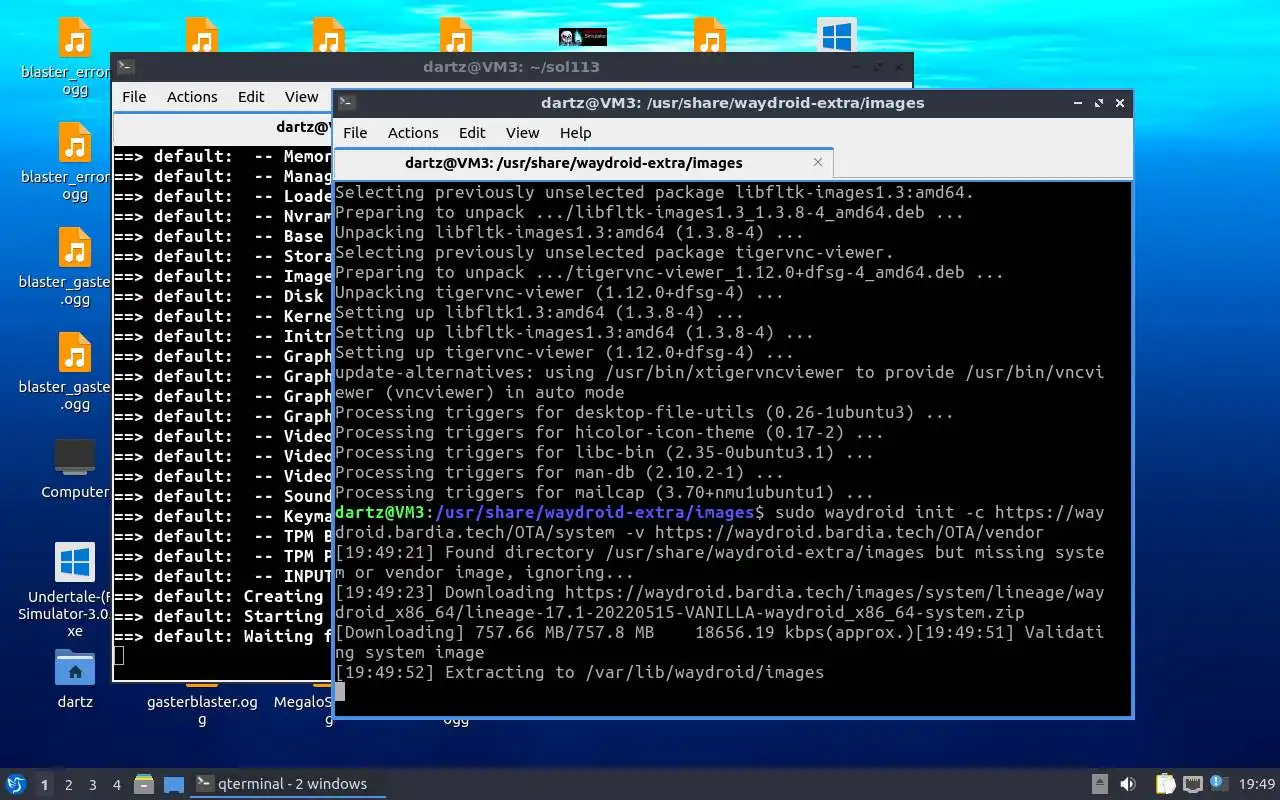The image size is (1280, 800).
Task: Open the network connection tray icon
Action: click(1193, 784)
